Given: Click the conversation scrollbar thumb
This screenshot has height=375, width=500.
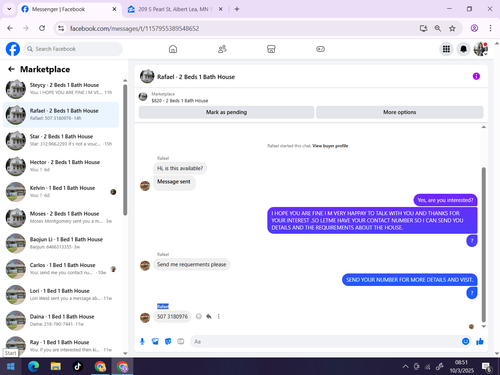Looking at the screenshot, I should pos(483,245).
